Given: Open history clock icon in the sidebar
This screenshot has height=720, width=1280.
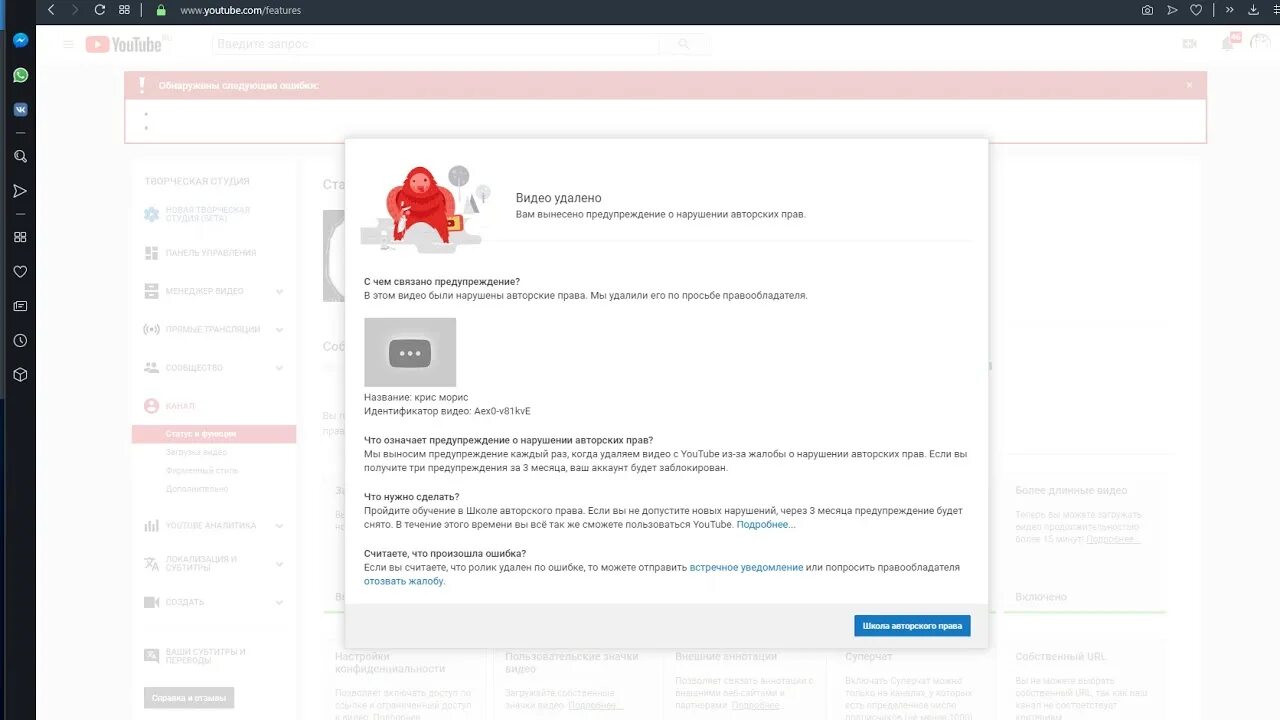Looking at the screenshot, I should (20, 340).
